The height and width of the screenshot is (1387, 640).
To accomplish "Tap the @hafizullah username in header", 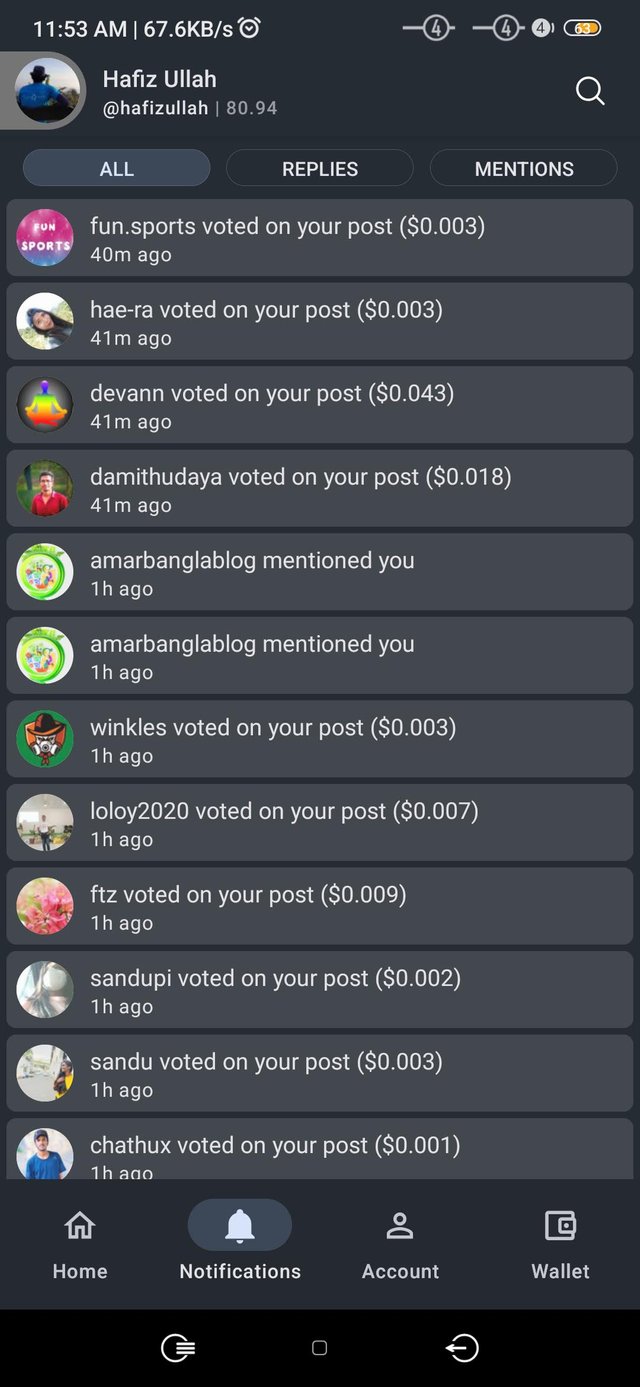I will [155, 108].
